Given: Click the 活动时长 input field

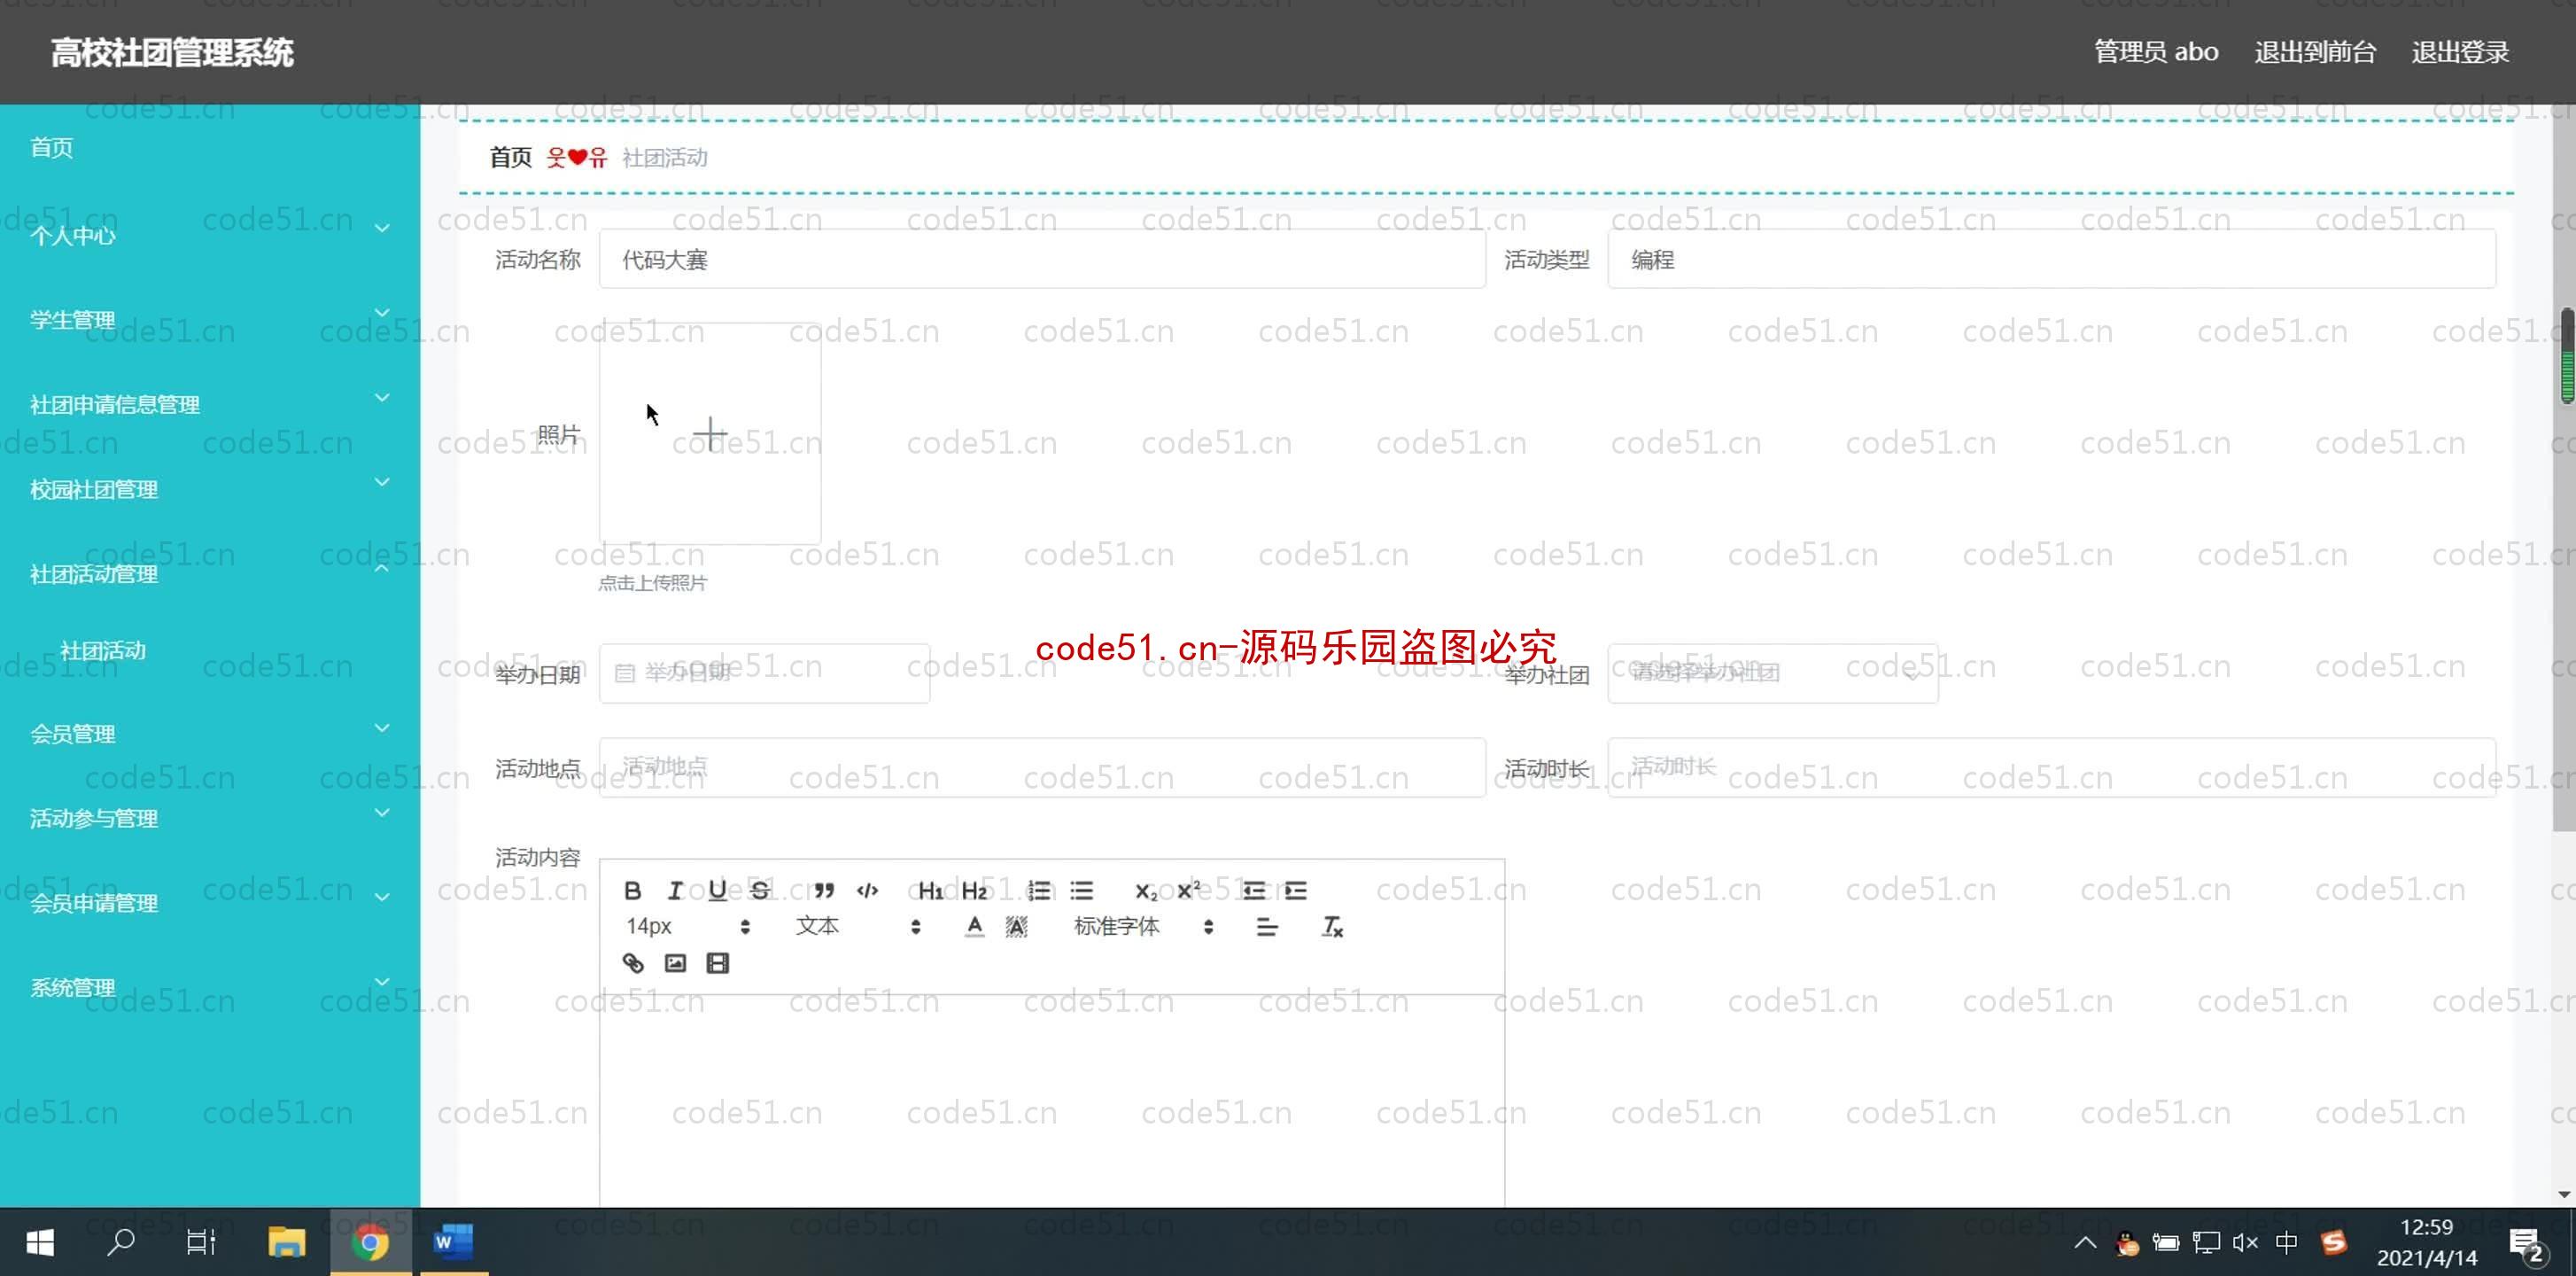Looking at the screenshot, I should (x=2051, y=767).
